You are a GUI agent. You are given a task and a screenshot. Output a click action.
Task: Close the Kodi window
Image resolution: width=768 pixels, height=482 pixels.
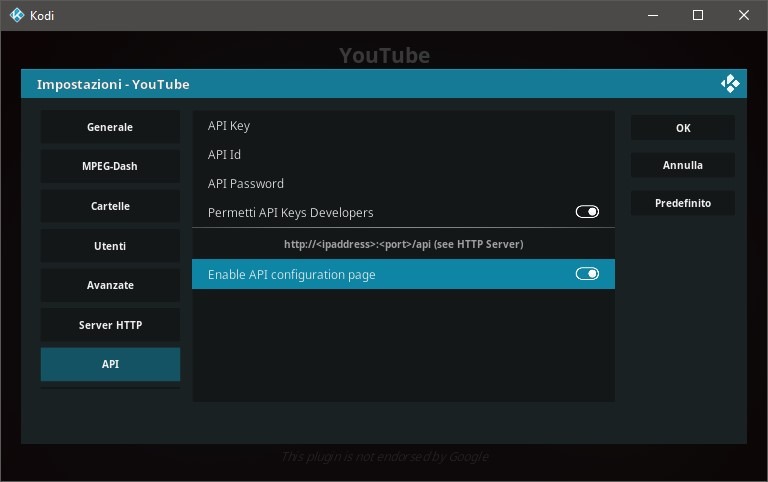(744, 15)
